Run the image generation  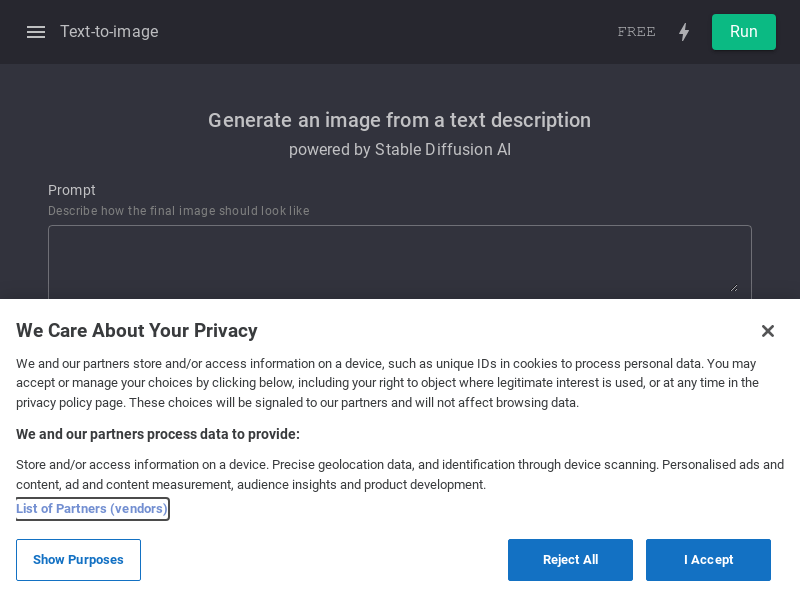coord(743,32)
